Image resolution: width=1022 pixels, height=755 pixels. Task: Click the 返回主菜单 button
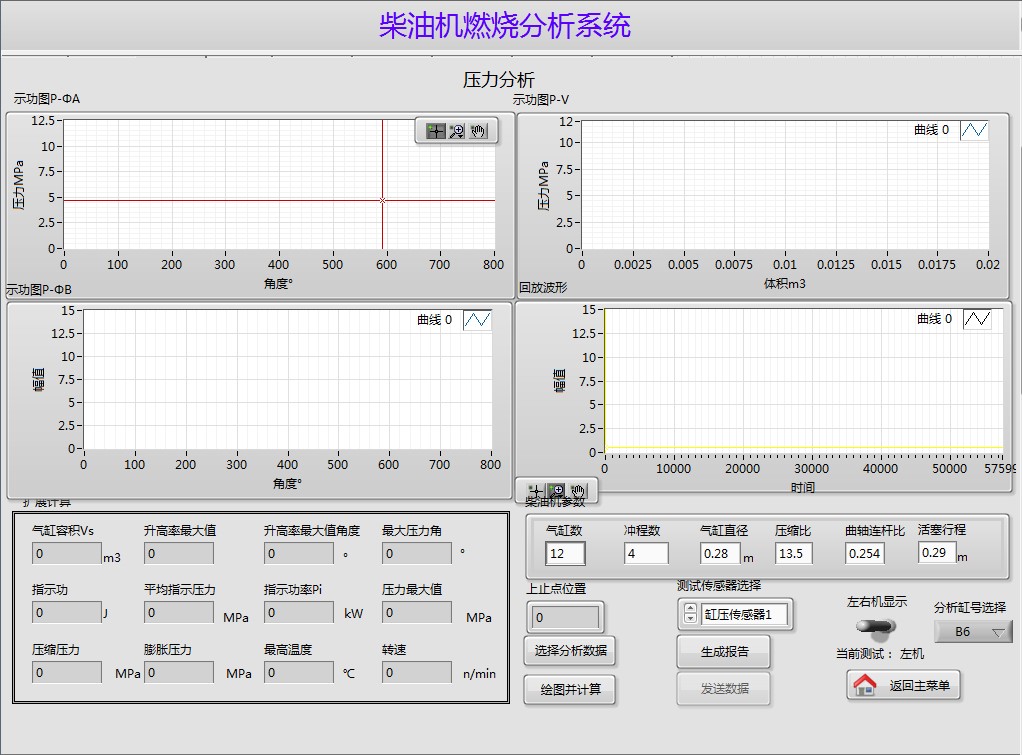point(903,685)
